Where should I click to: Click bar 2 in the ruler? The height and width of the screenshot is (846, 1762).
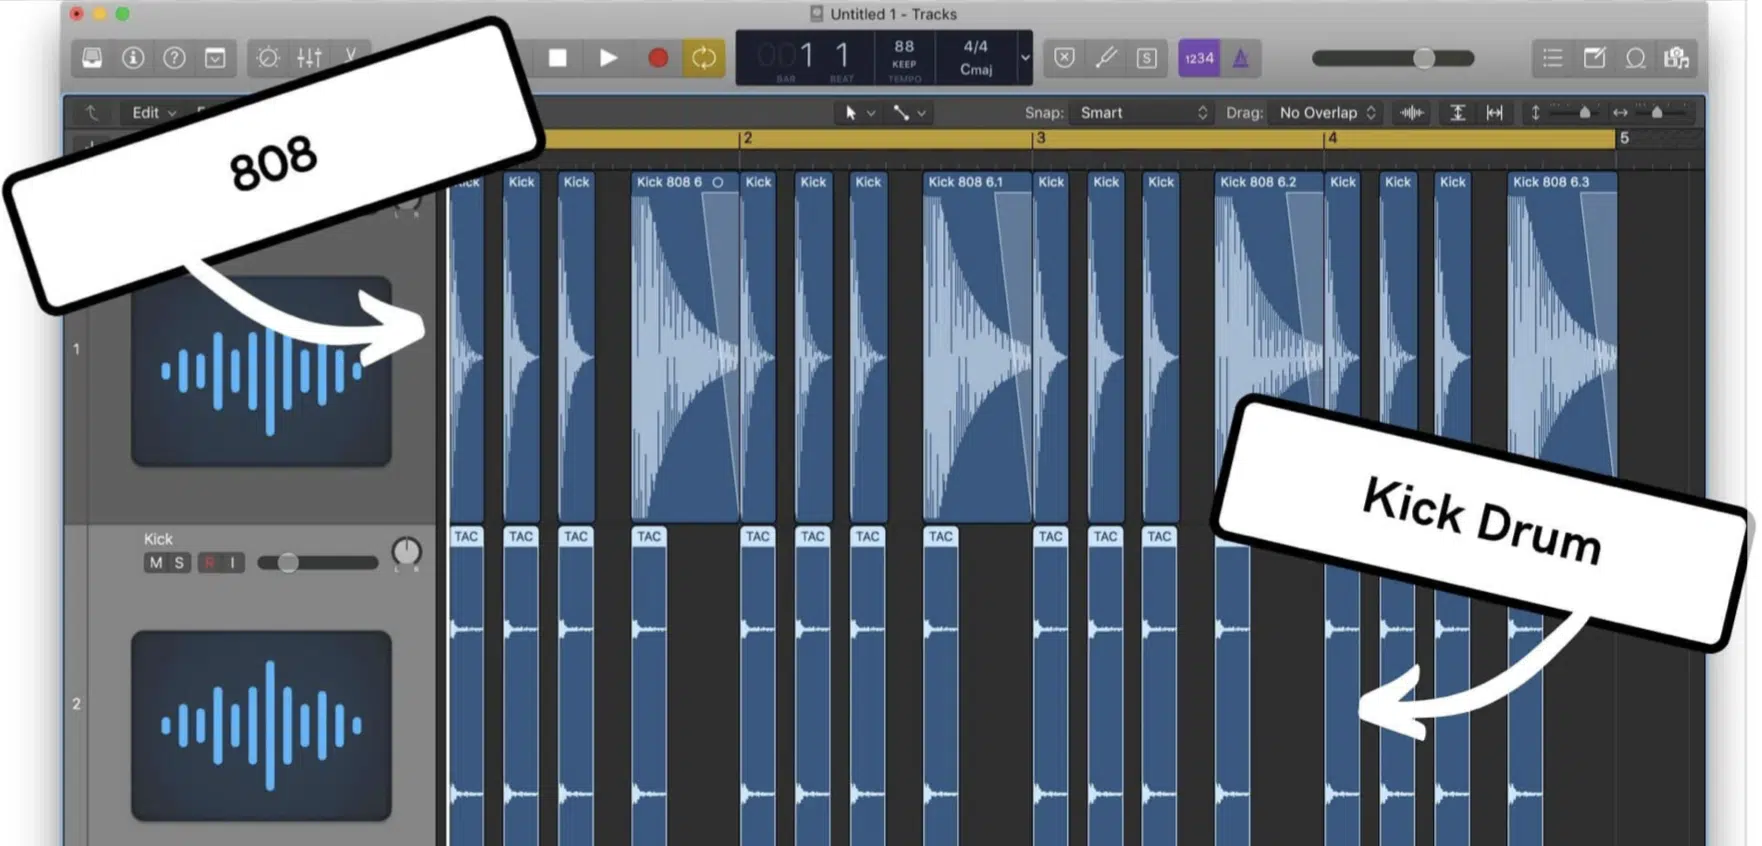click(747, 139)
